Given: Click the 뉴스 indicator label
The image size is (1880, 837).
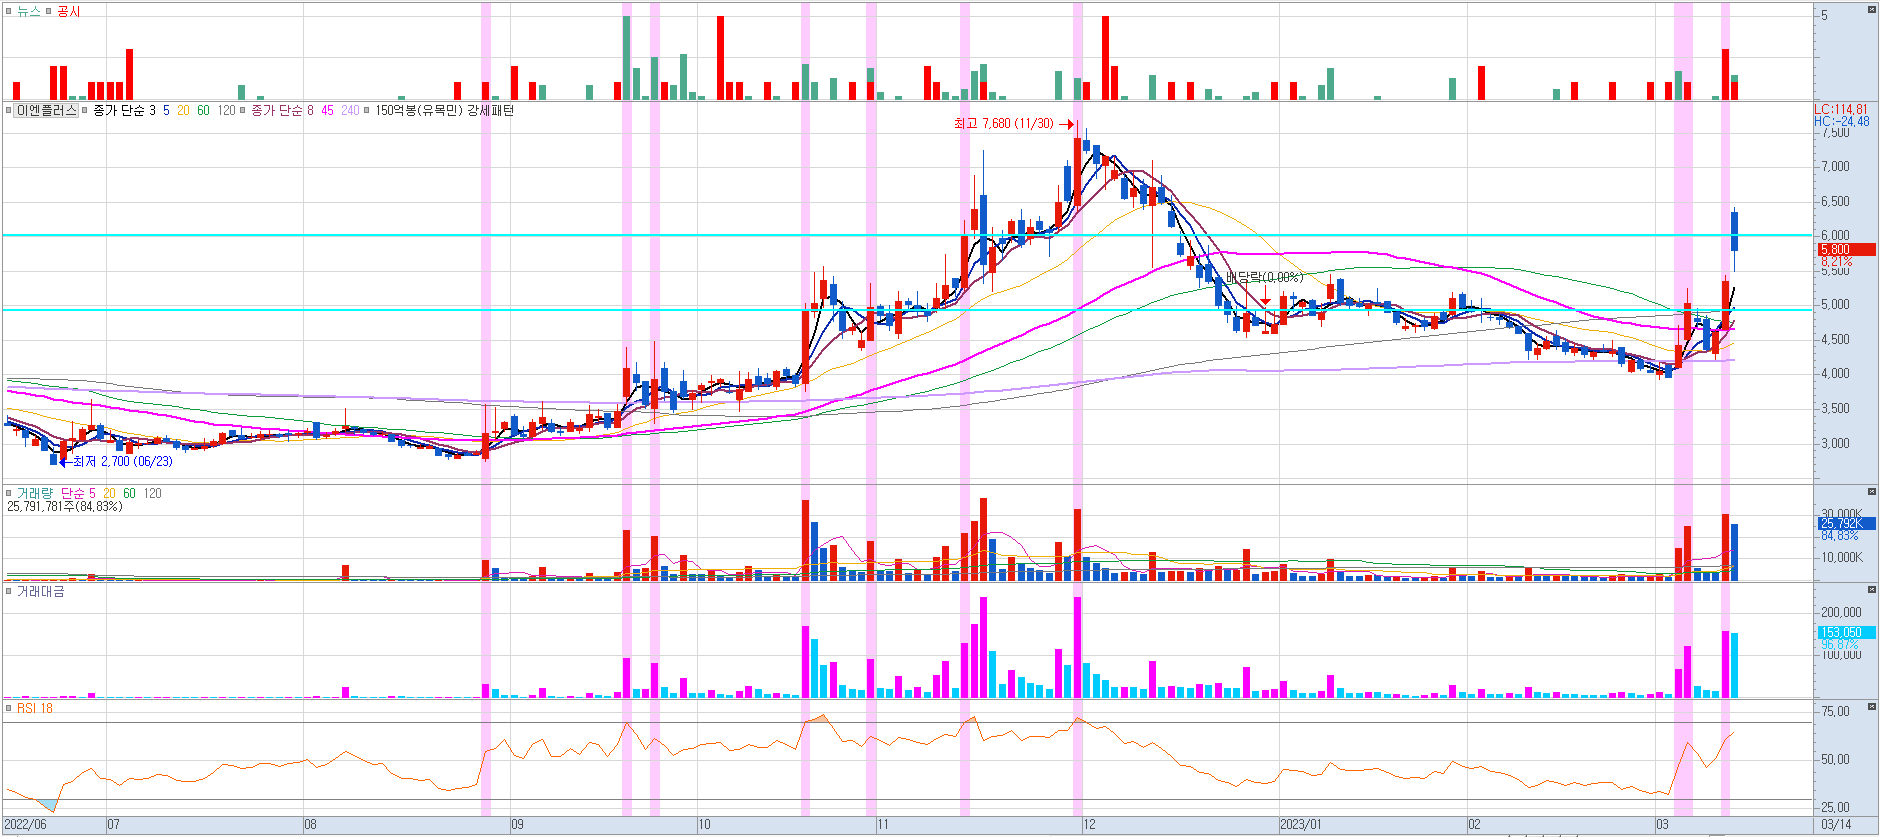Looking at the screenshot, I should [29, 11].
